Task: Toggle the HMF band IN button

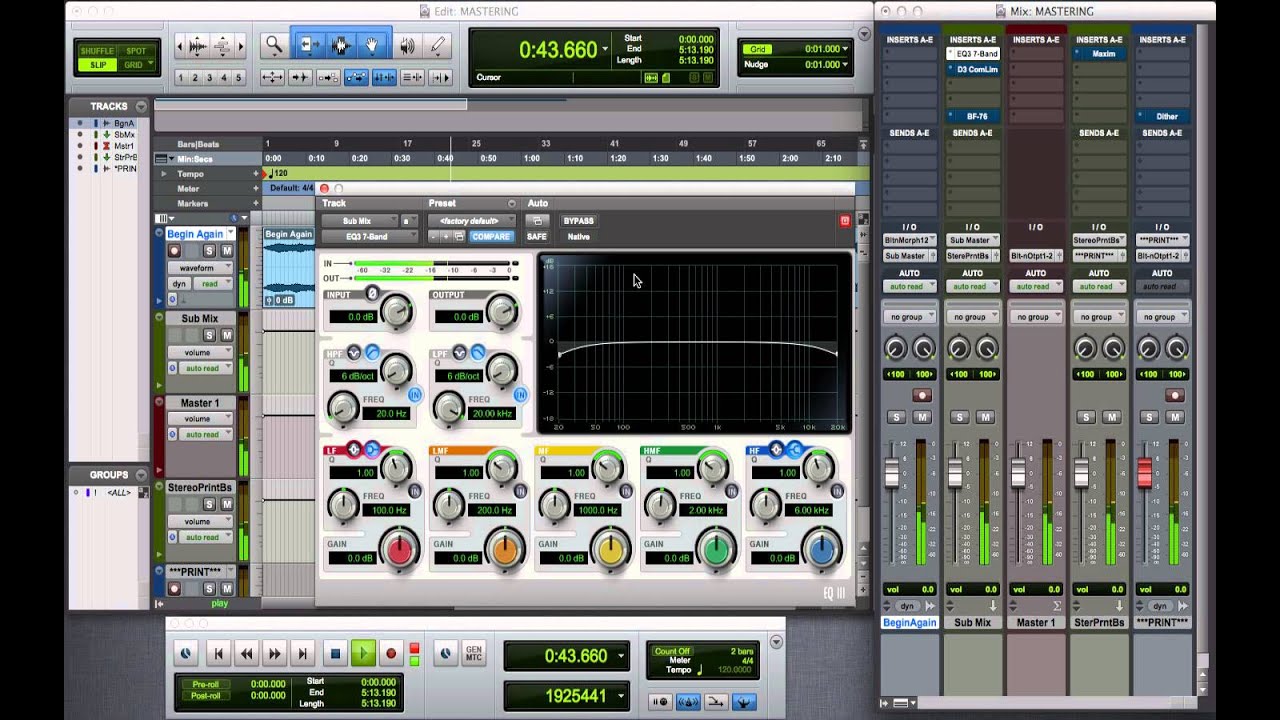Action: (731, 491)
